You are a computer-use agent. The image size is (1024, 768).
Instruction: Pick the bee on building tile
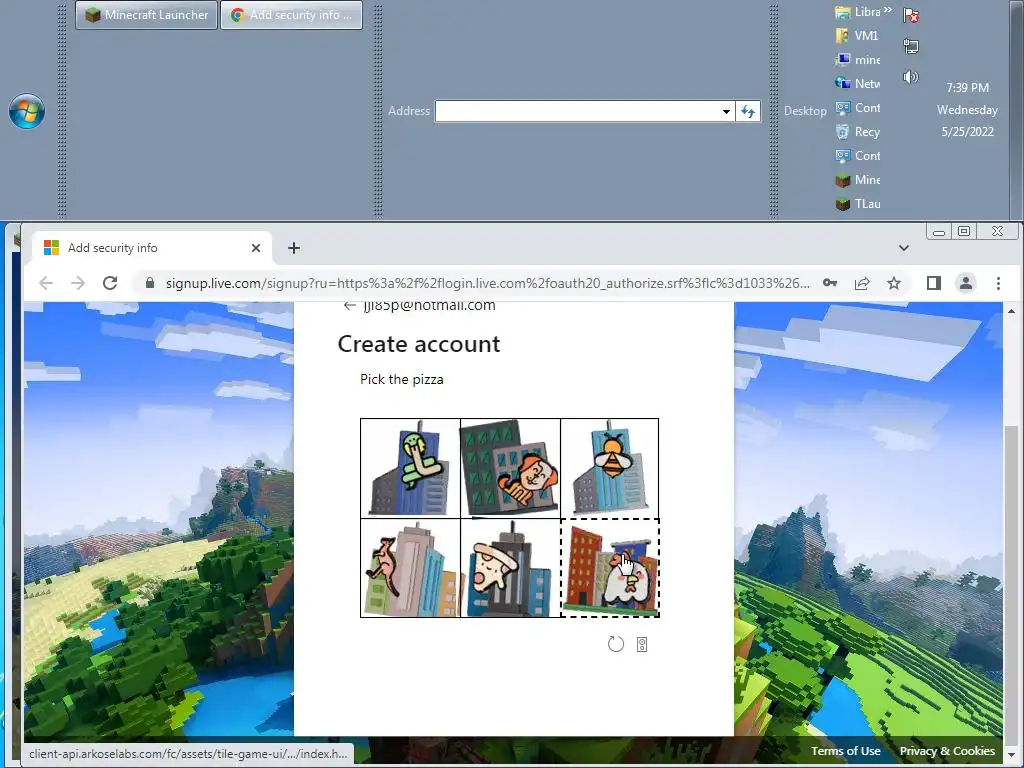(609, 468)
